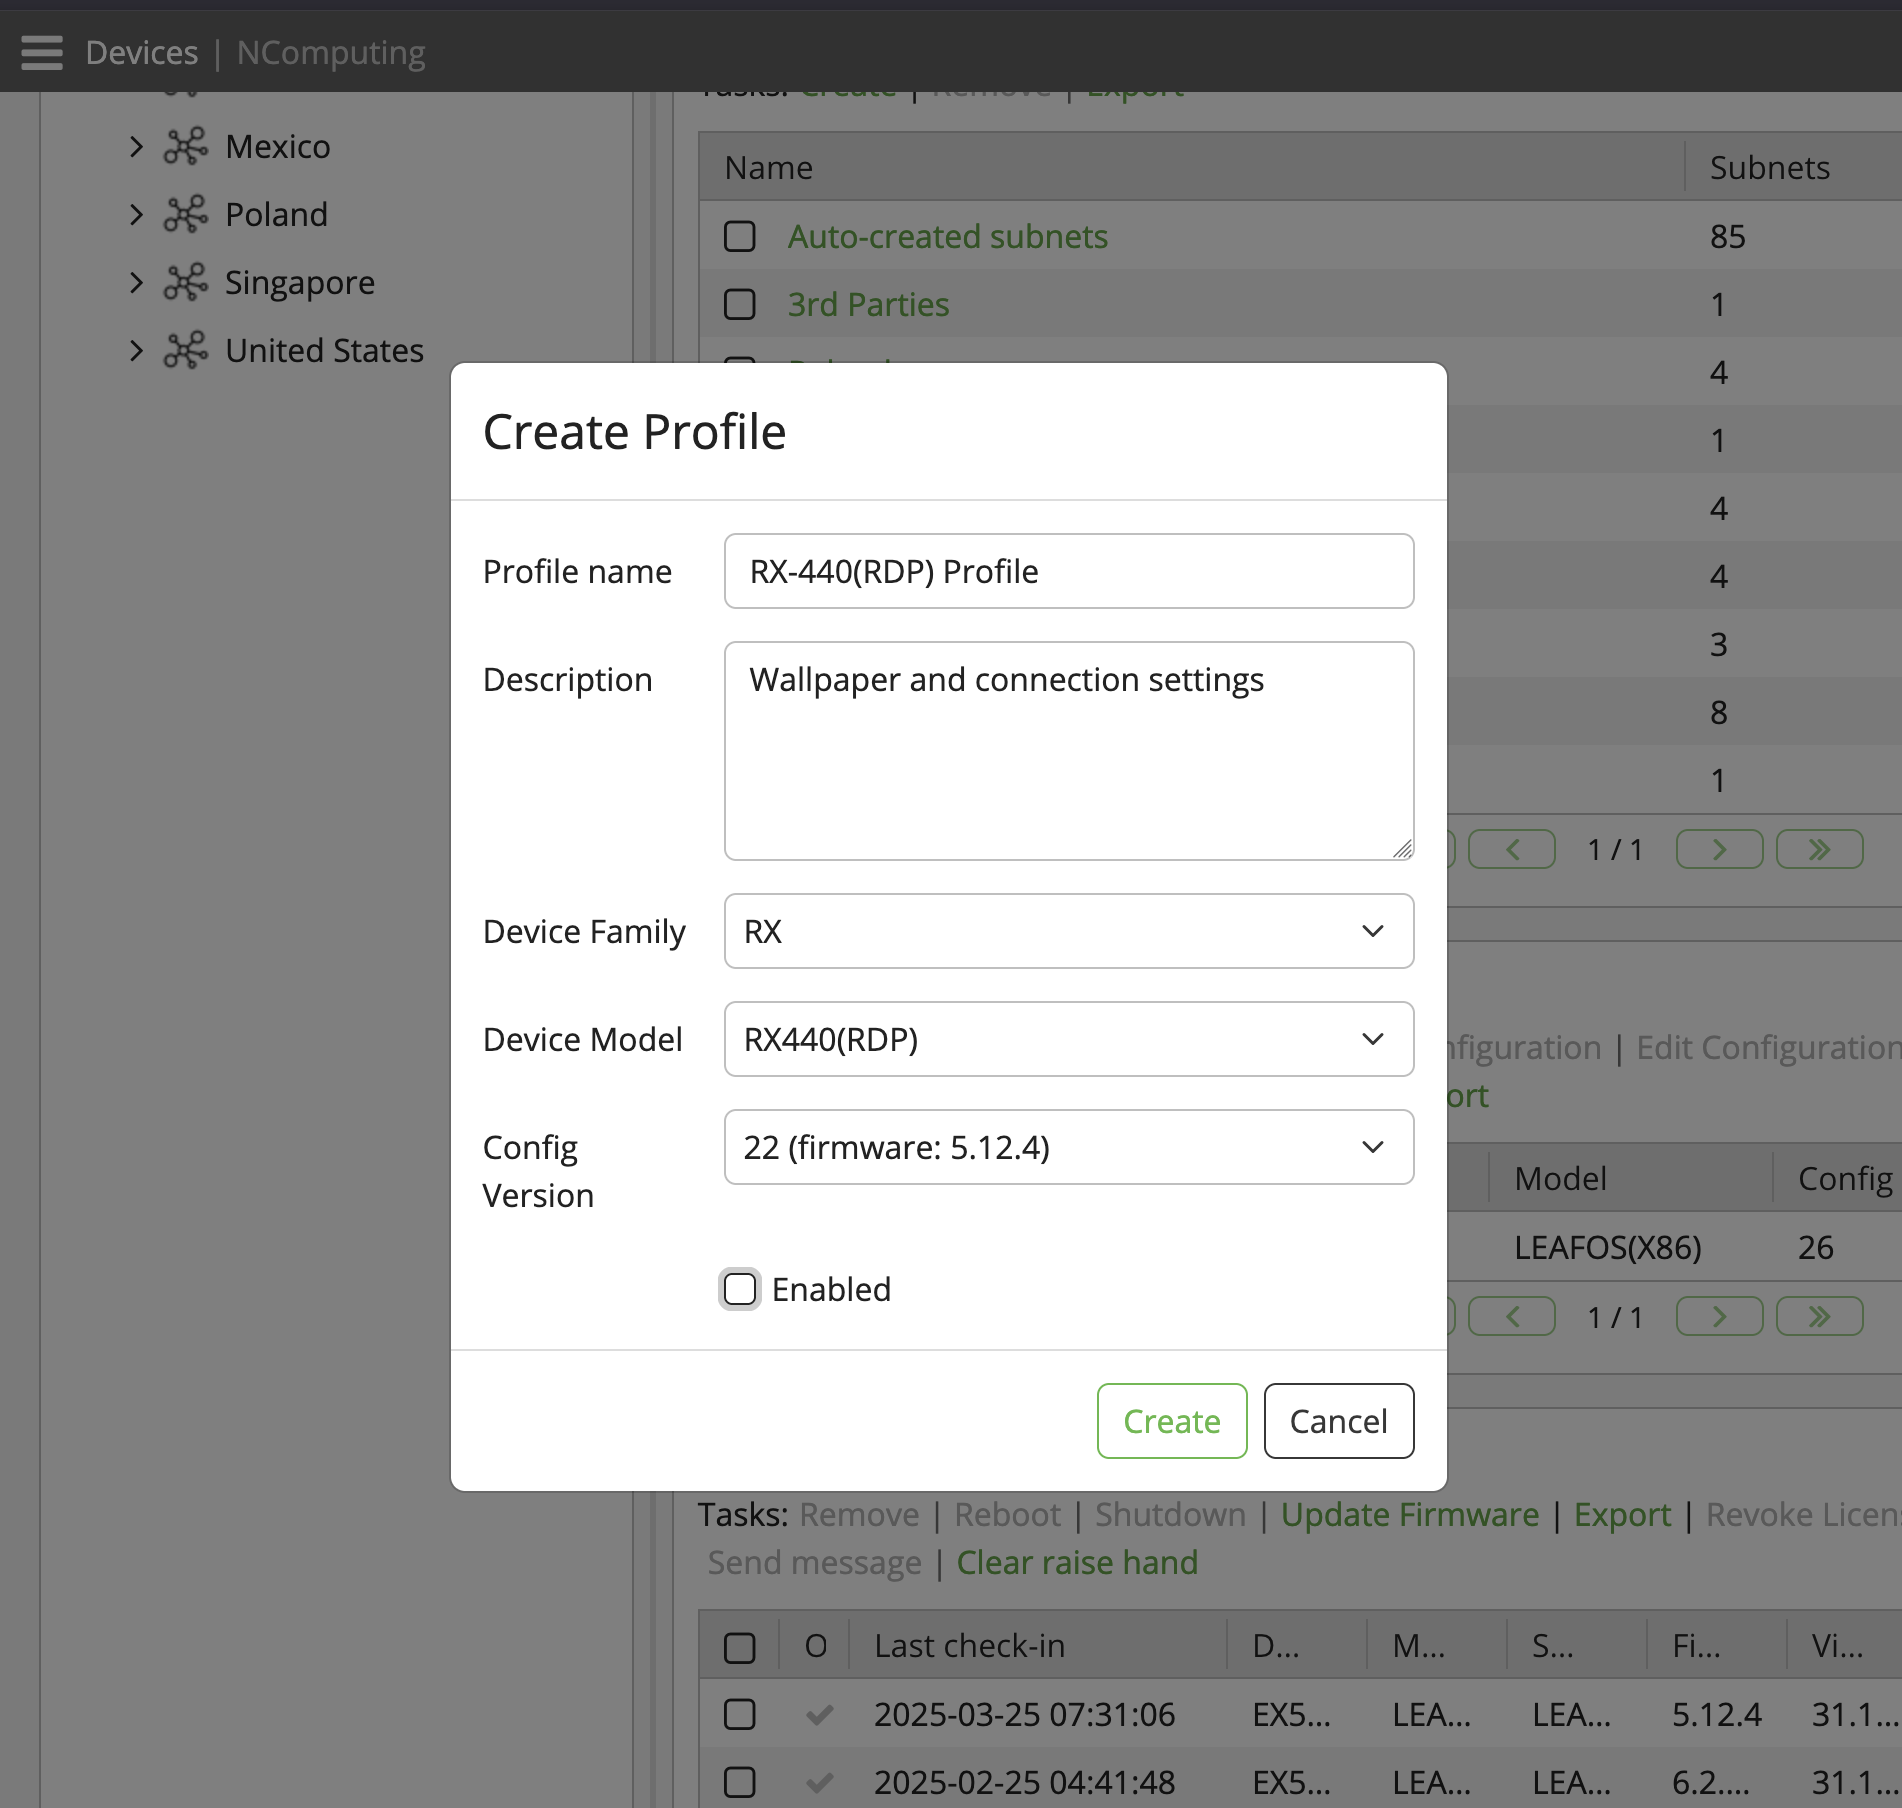1902x1808 pixels.
Task: Click the subnet count 85 cell
Action: pos(1728,237)
